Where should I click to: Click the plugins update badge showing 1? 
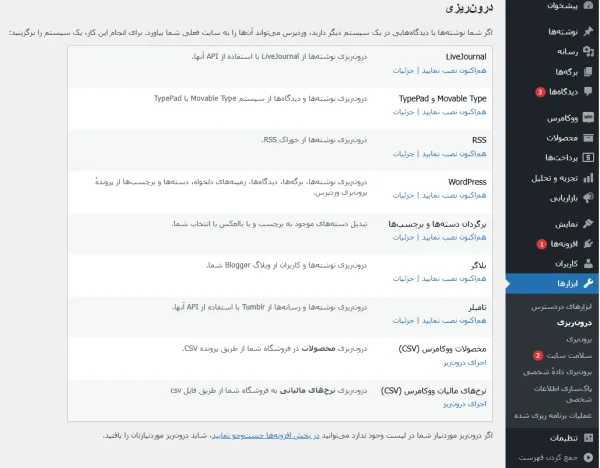541,244
